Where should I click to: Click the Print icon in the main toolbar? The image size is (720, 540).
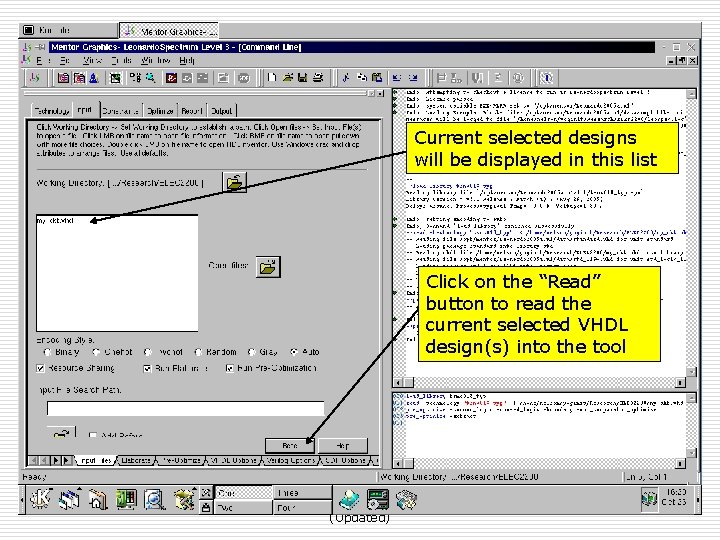click(x=318, y=78)
